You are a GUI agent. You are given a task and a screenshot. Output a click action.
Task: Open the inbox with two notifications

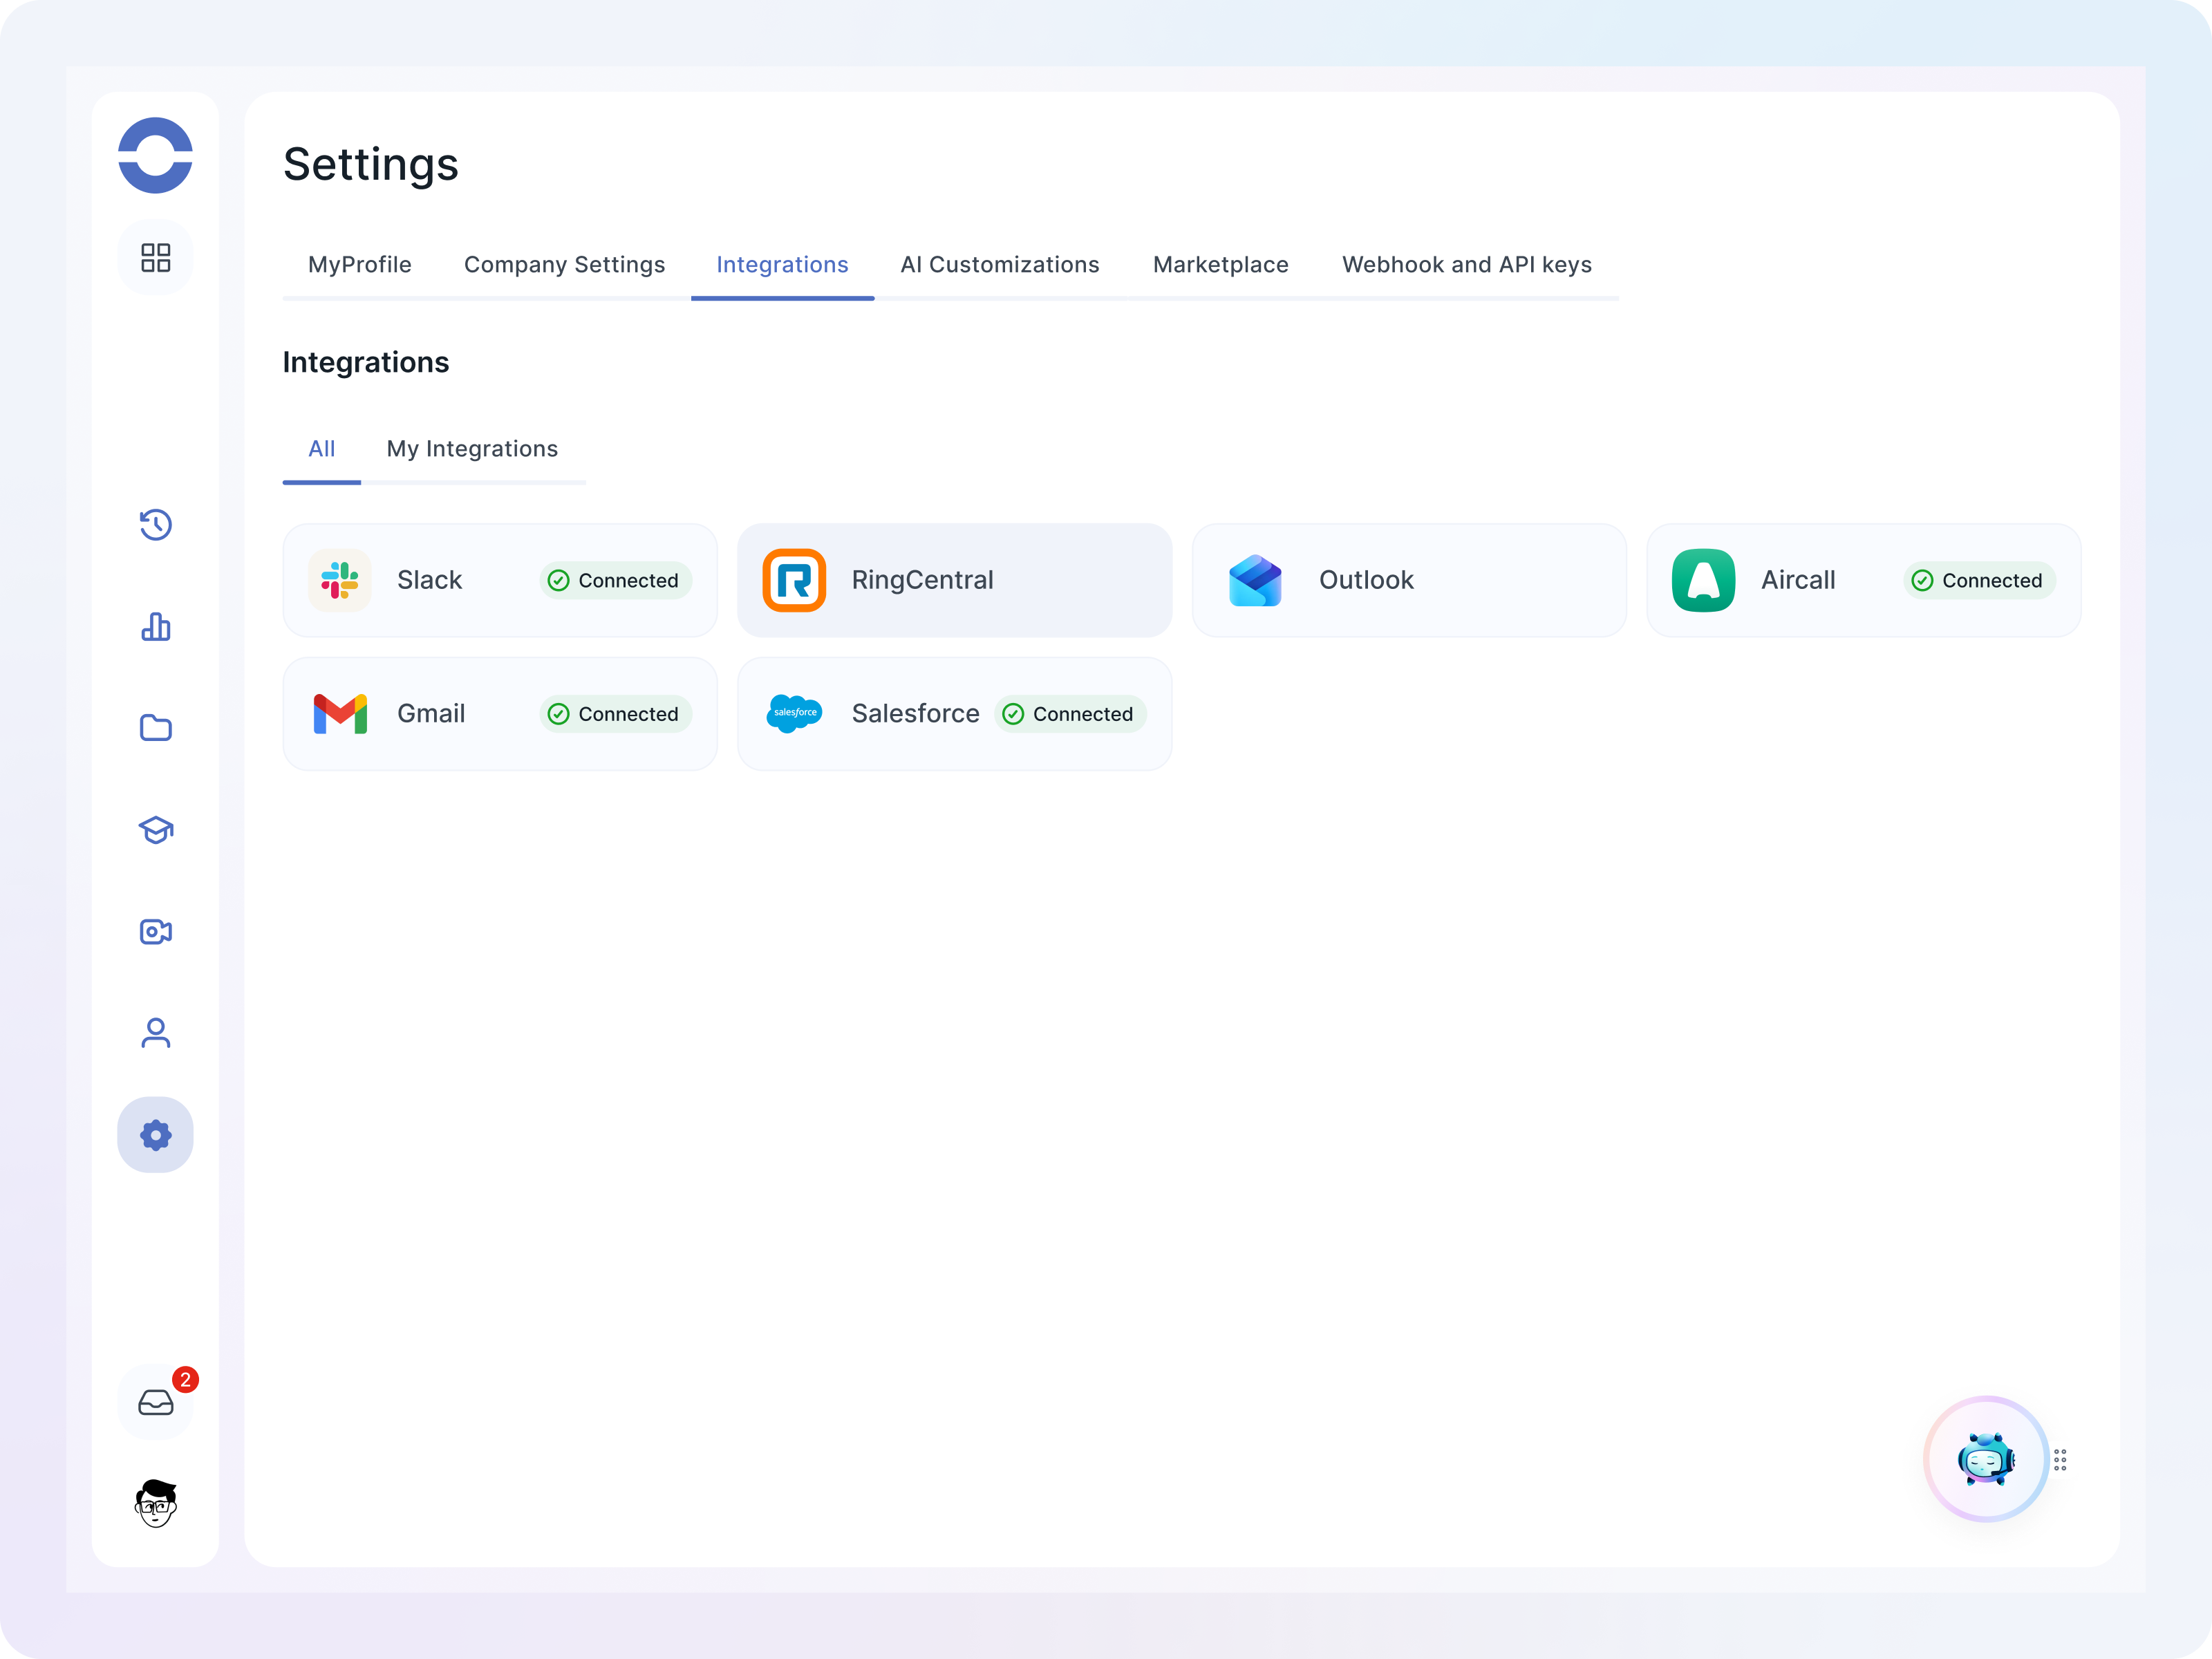pyautogui.click(x=155, y=1403)
